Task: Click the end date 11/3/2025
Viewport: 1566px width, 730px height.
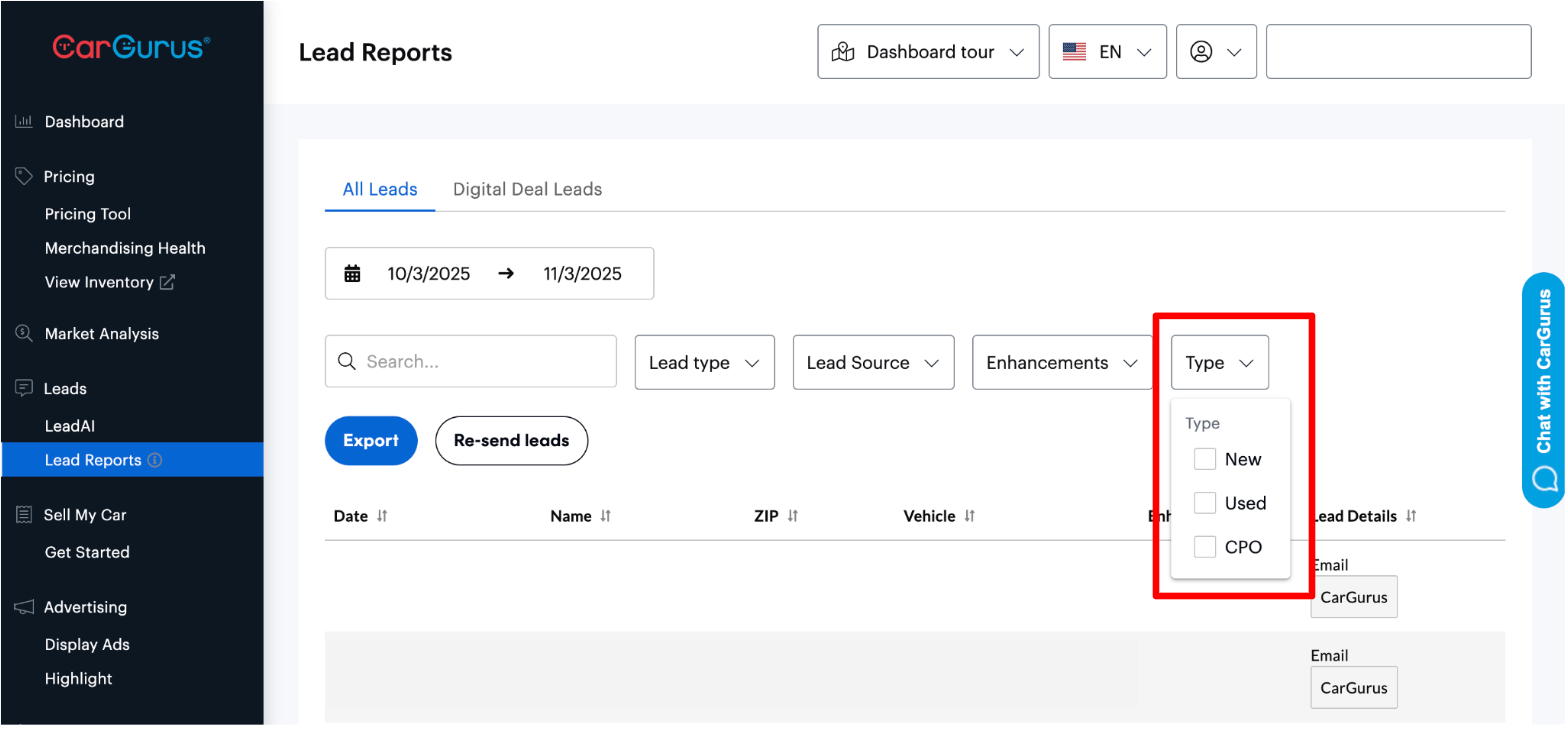Action: click(582, 274)
